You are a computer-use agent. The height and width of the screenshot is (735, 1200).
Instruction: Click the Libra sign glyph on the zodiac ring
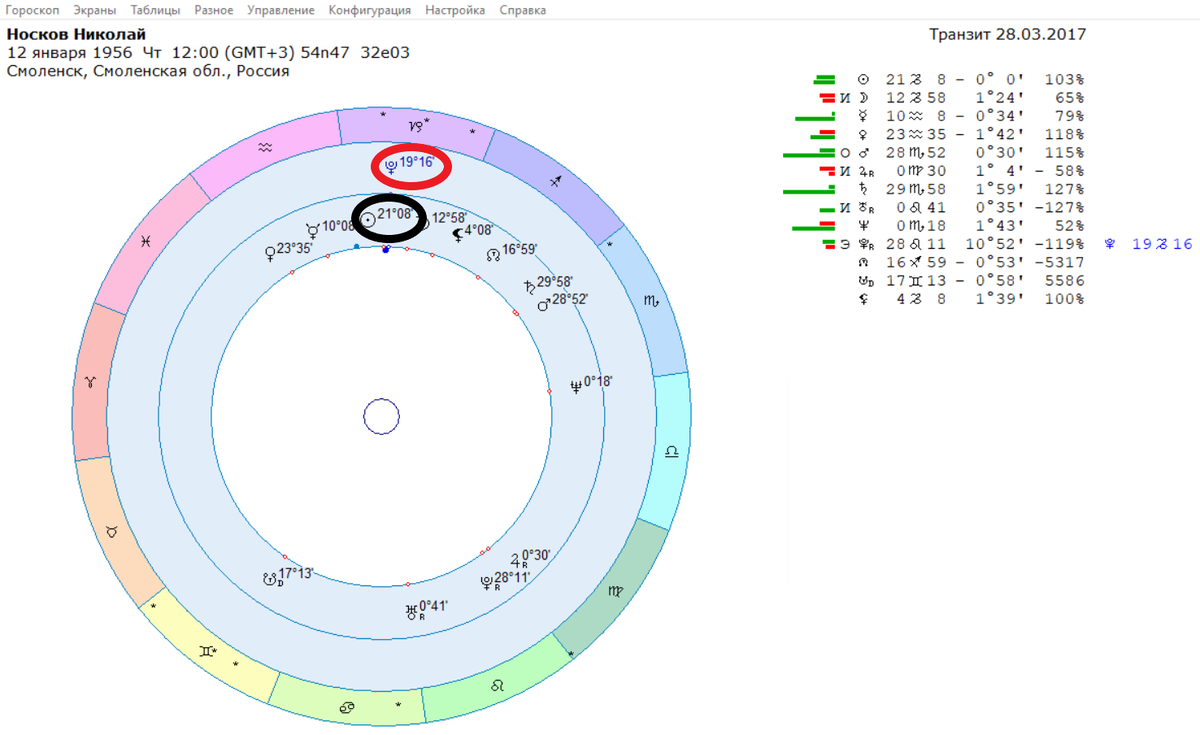coord(671,452)
